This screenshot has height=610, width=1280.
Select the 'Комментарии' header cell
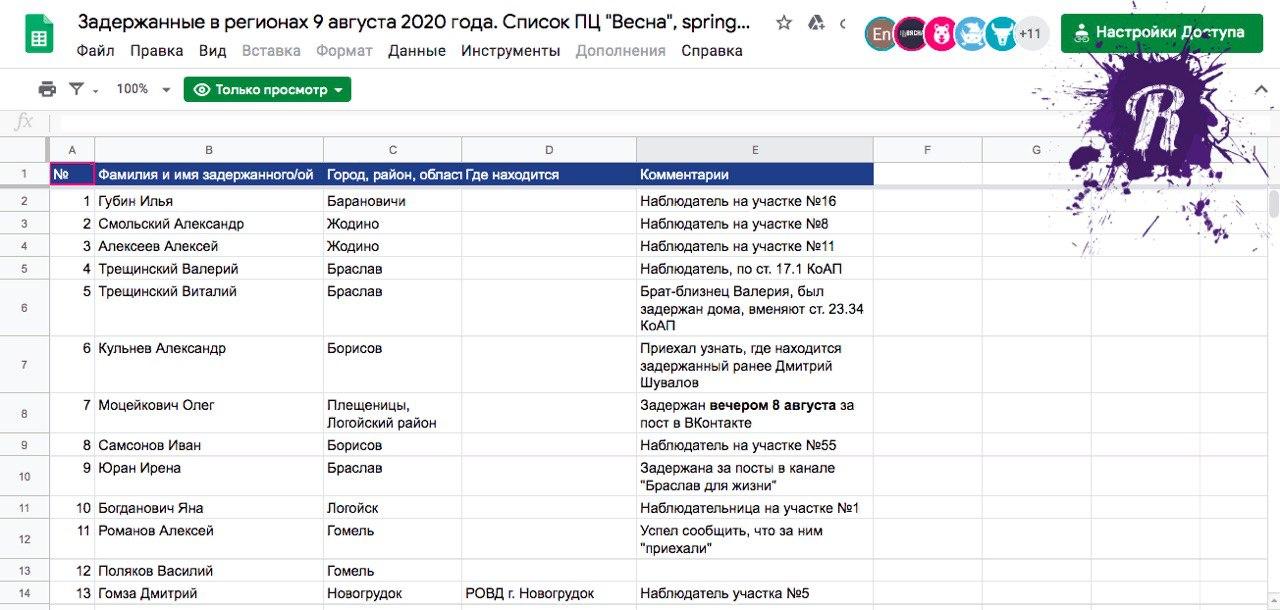coord(755,174)
